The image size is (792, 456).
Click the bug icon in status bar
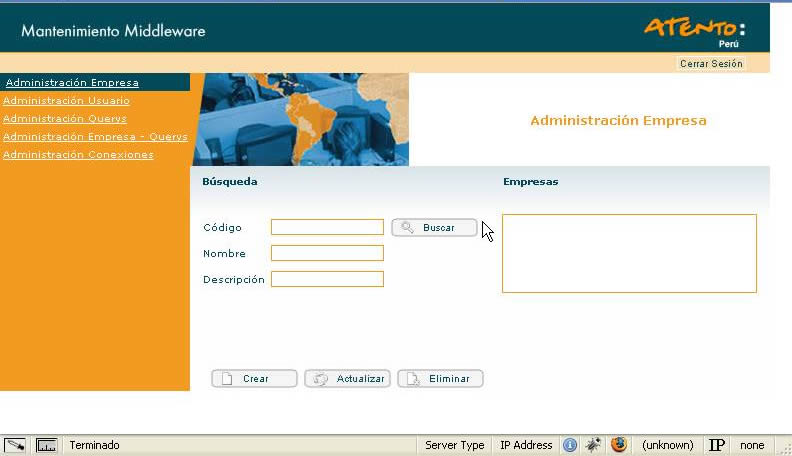[x=594, y=445]
